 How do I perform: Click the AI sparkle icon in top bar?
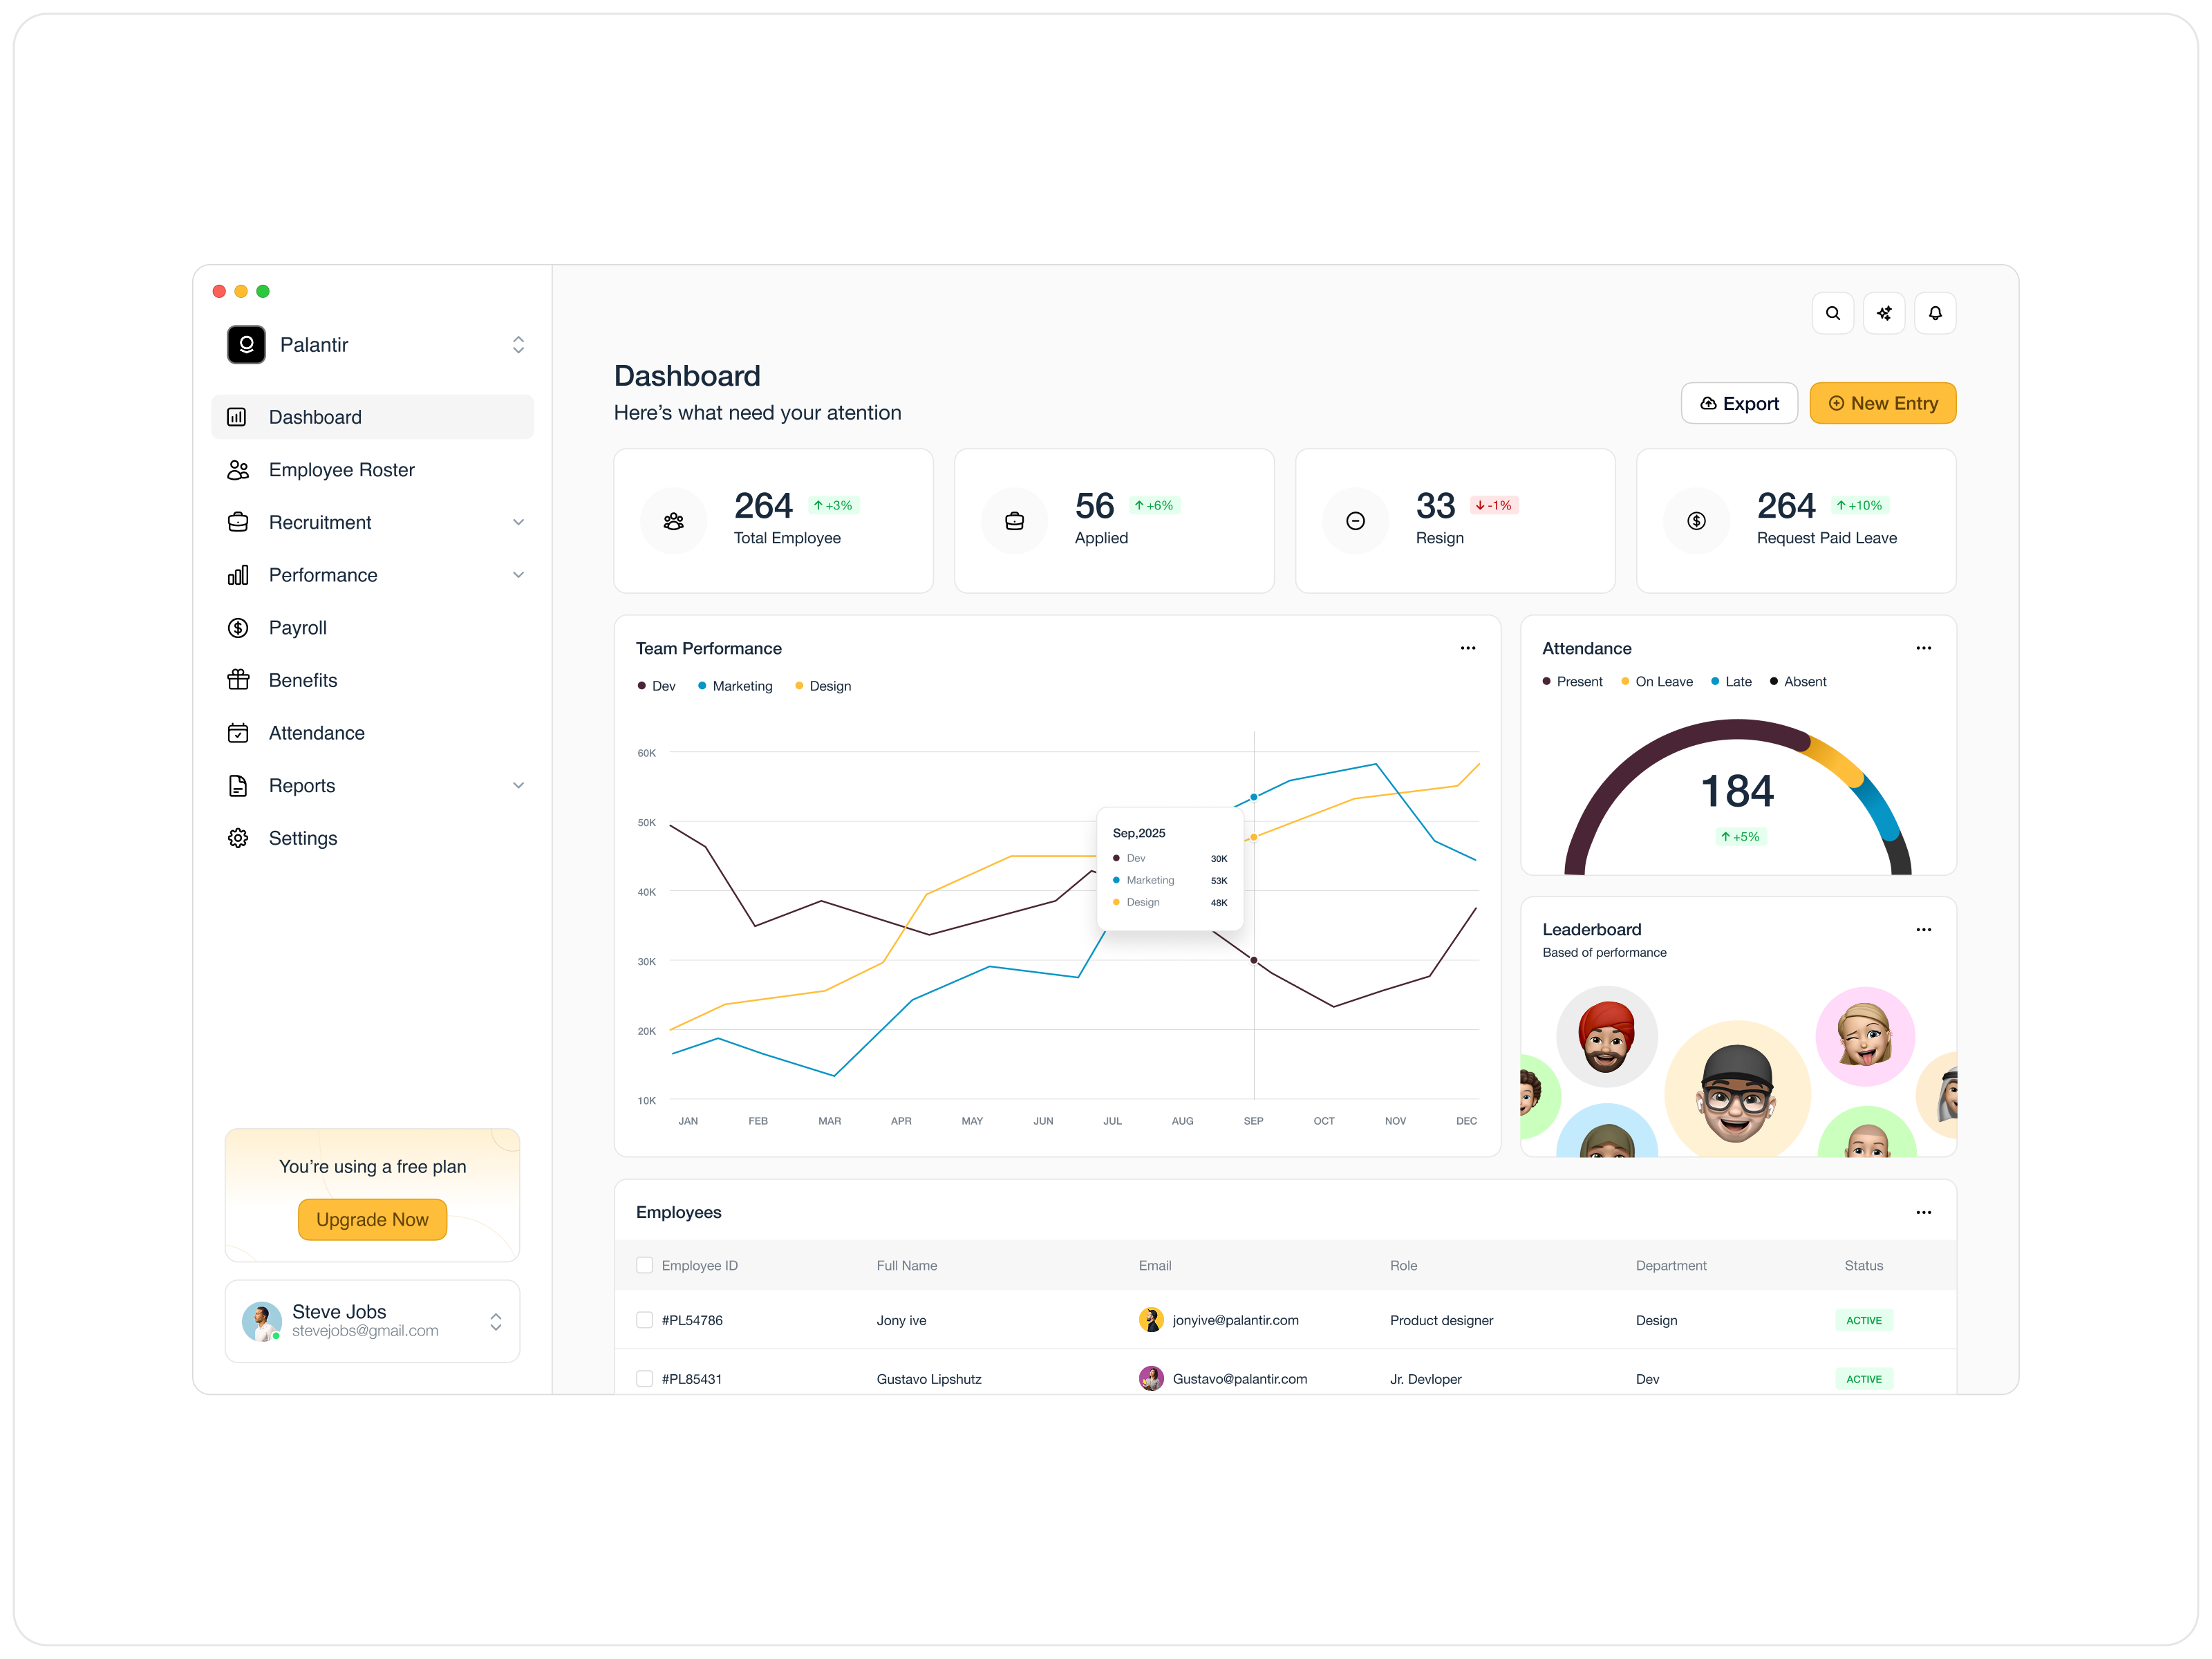click(x=1885, y=313)
